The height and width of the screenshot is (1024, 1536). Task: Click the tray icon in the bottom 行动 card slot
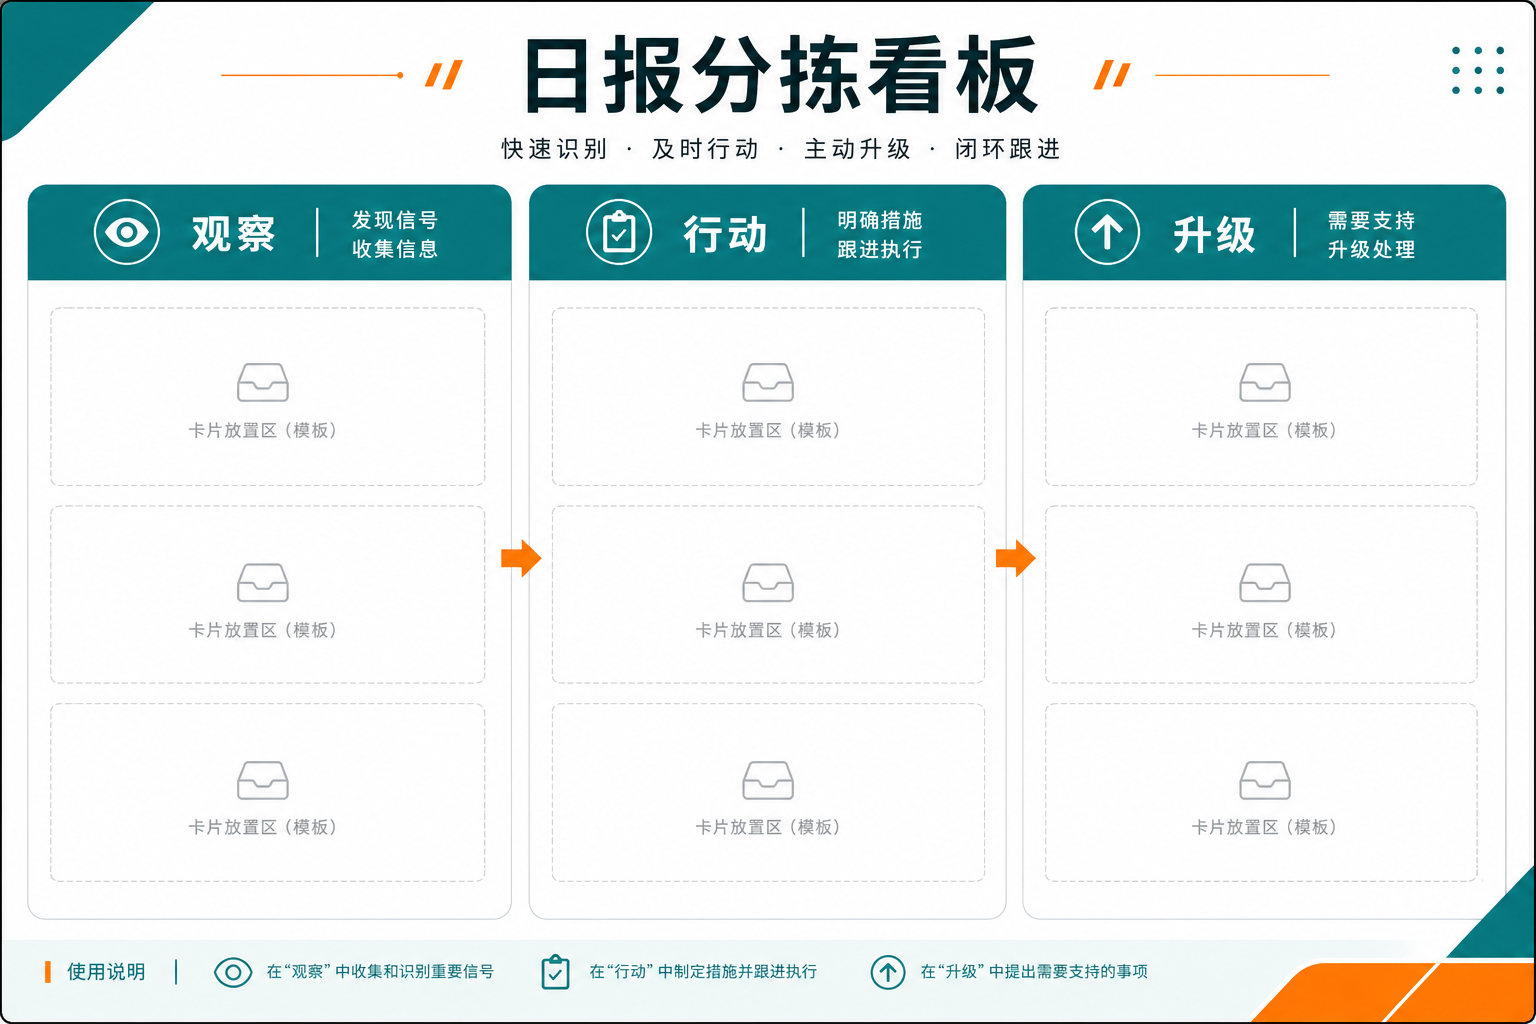coord(768,780)
